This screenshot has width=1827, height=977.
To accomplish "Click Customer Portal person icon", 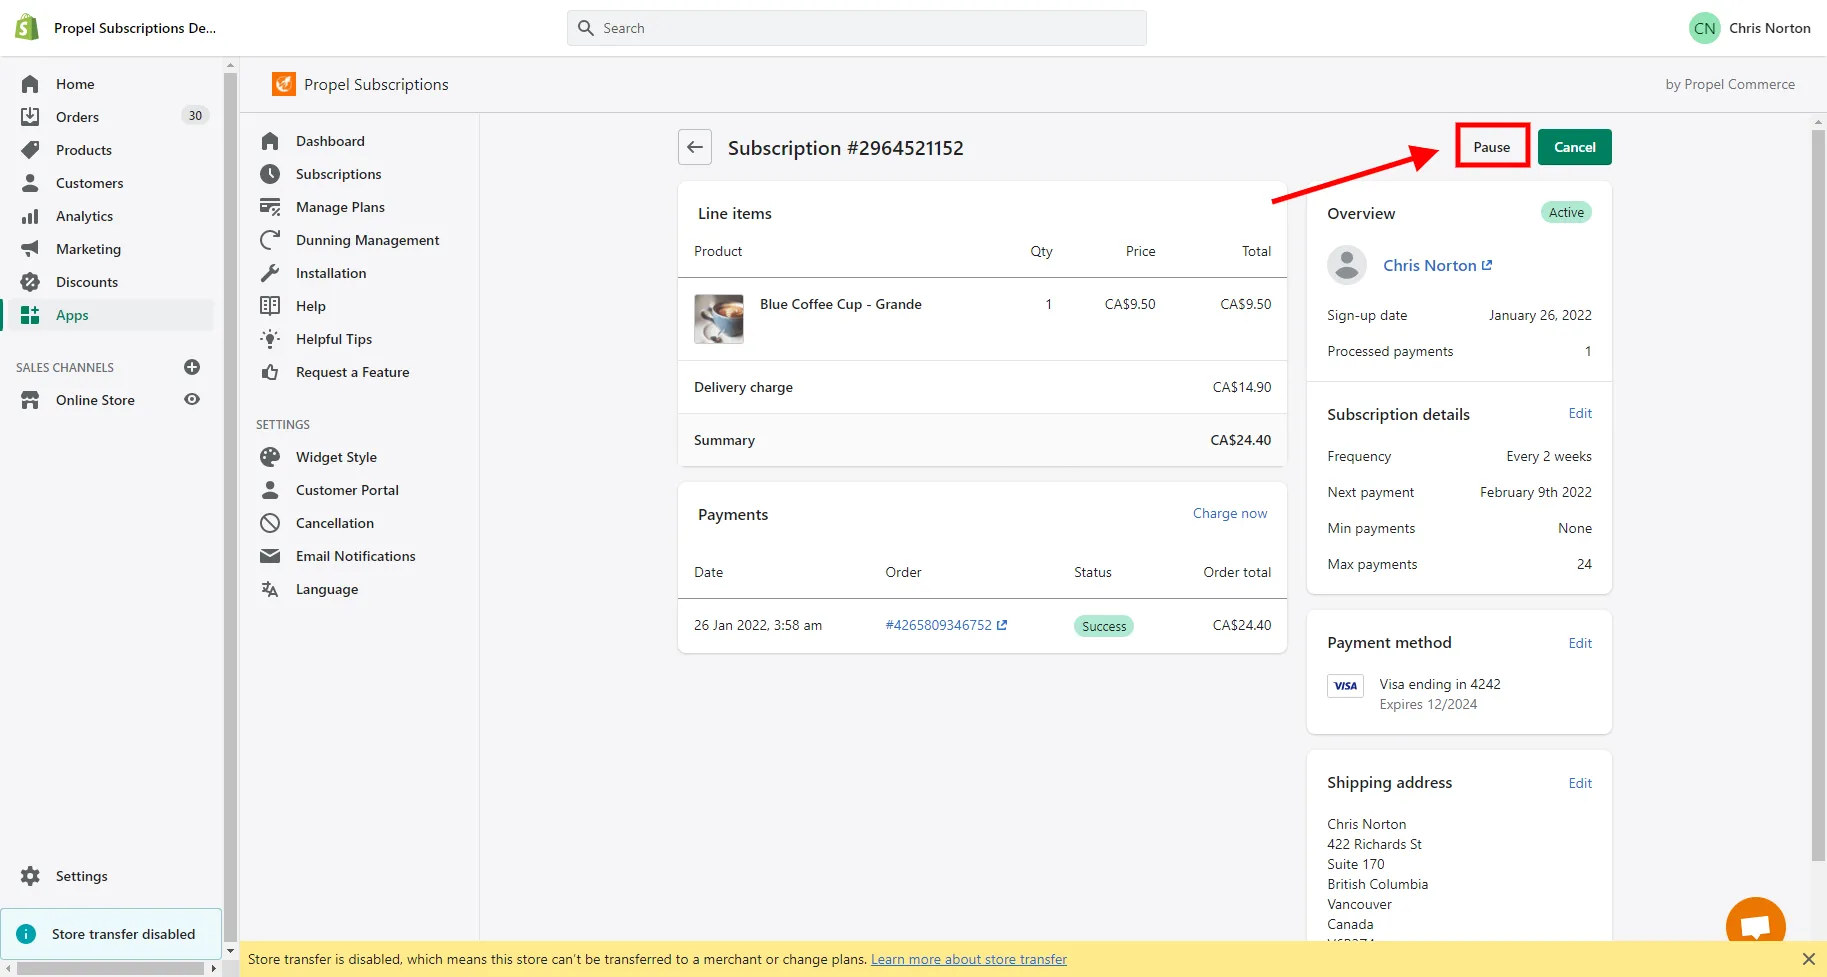I will point(270,490).
